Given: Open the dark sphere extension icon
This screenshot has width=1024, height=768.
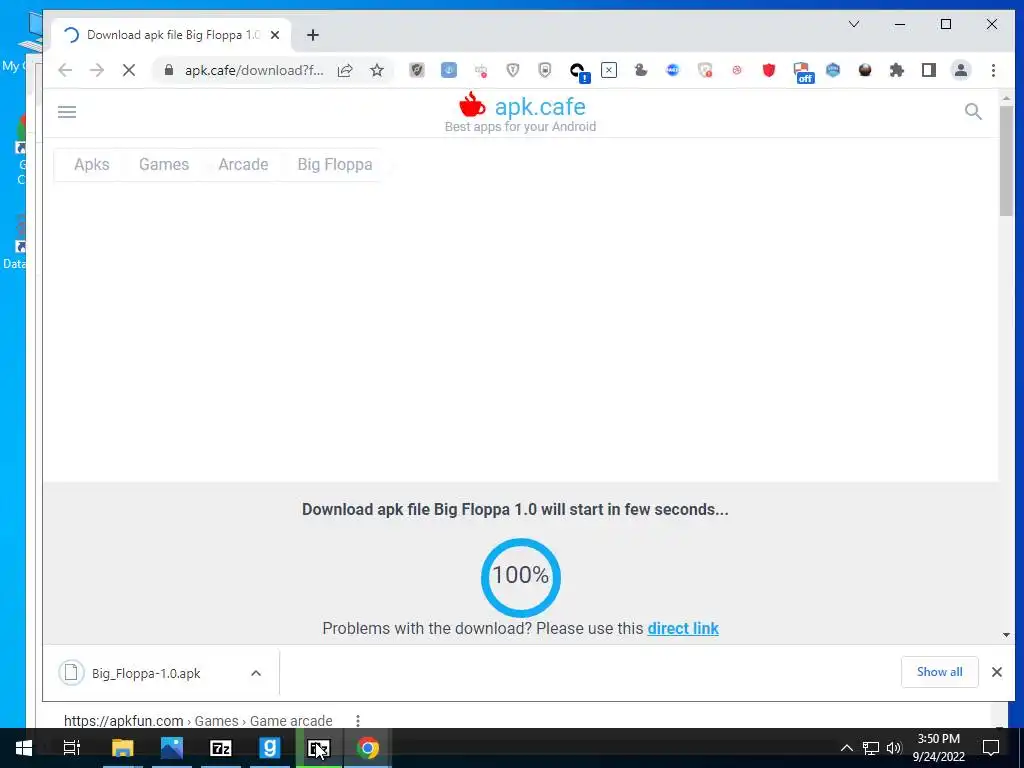Looking at the screenshot, I should 865,70.
